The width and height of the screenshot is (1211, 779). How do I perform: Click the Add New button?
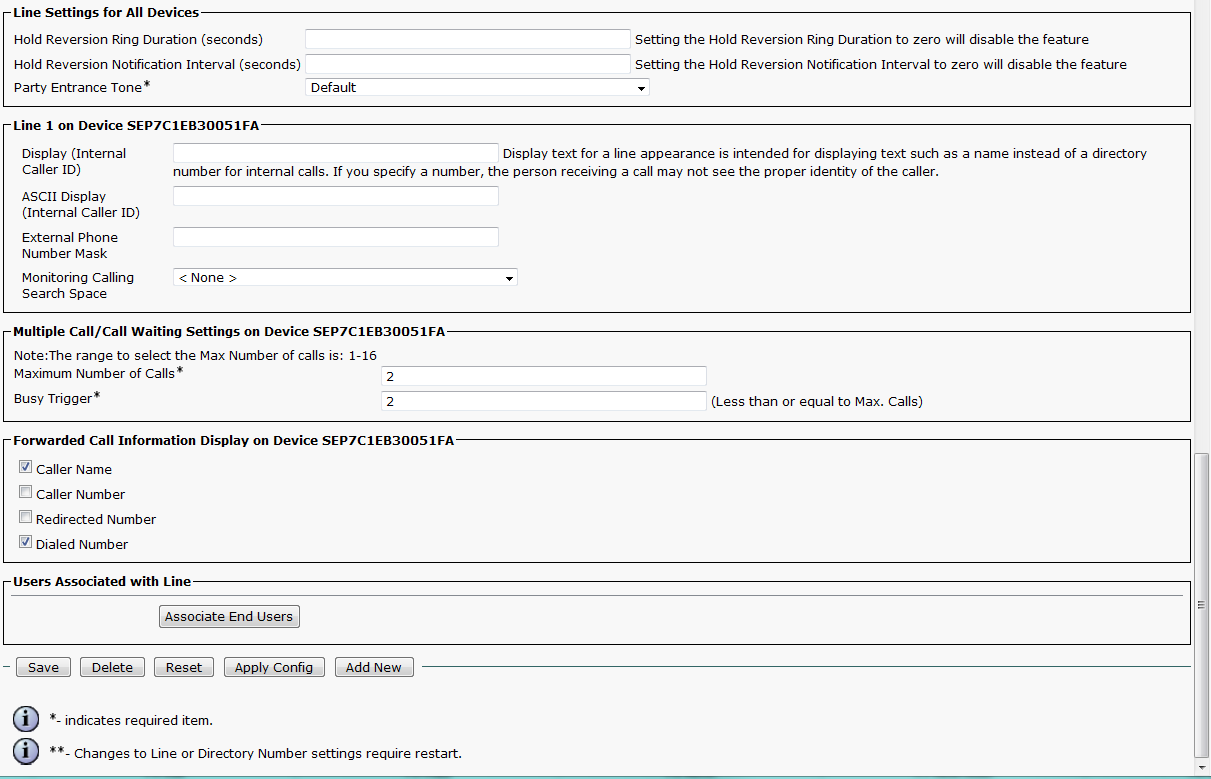[x=374, y=667]
